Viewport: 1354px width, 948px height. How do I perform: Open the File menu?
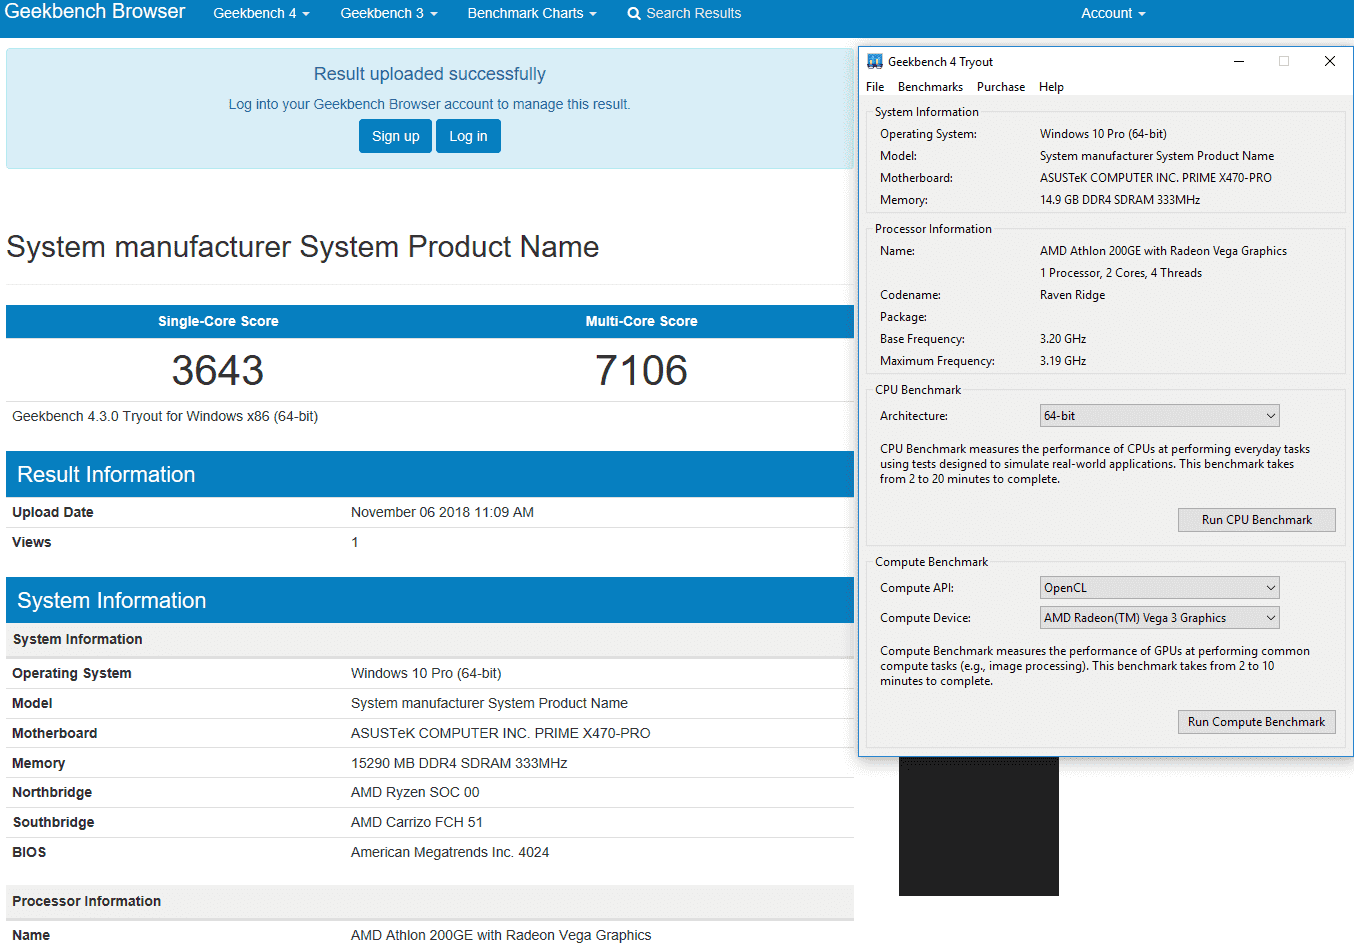click(875, 87)
